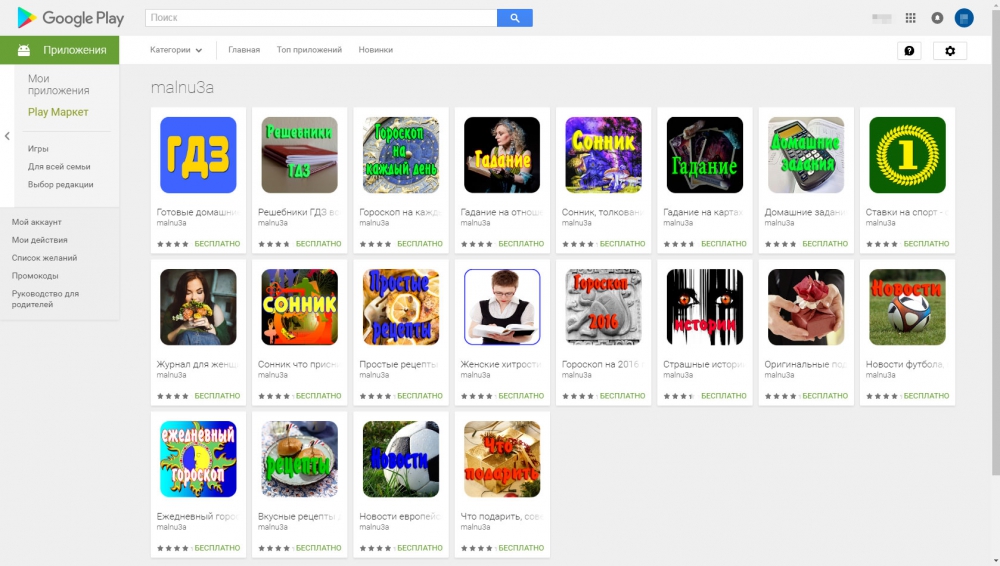1000x566 pixels.
Task: Go to Мои приложения in sidebar
Action: coord(59,84)
